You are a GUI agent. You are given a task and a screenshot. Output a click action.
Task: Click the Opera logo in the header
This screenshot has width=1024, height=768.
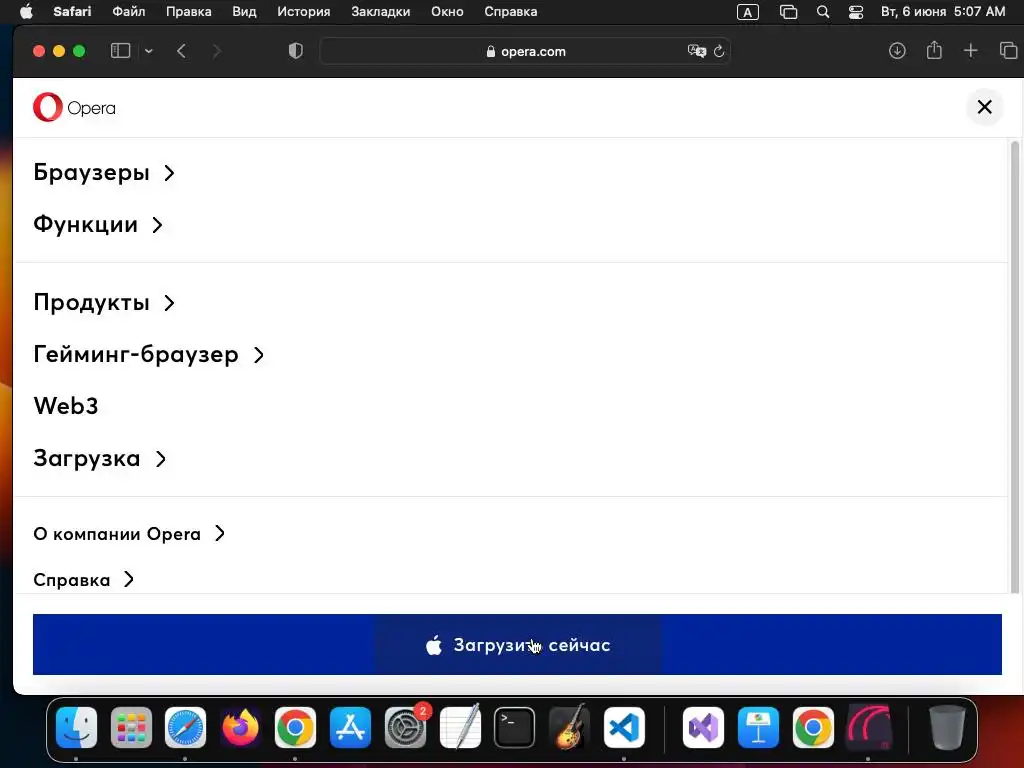(74, 108)
